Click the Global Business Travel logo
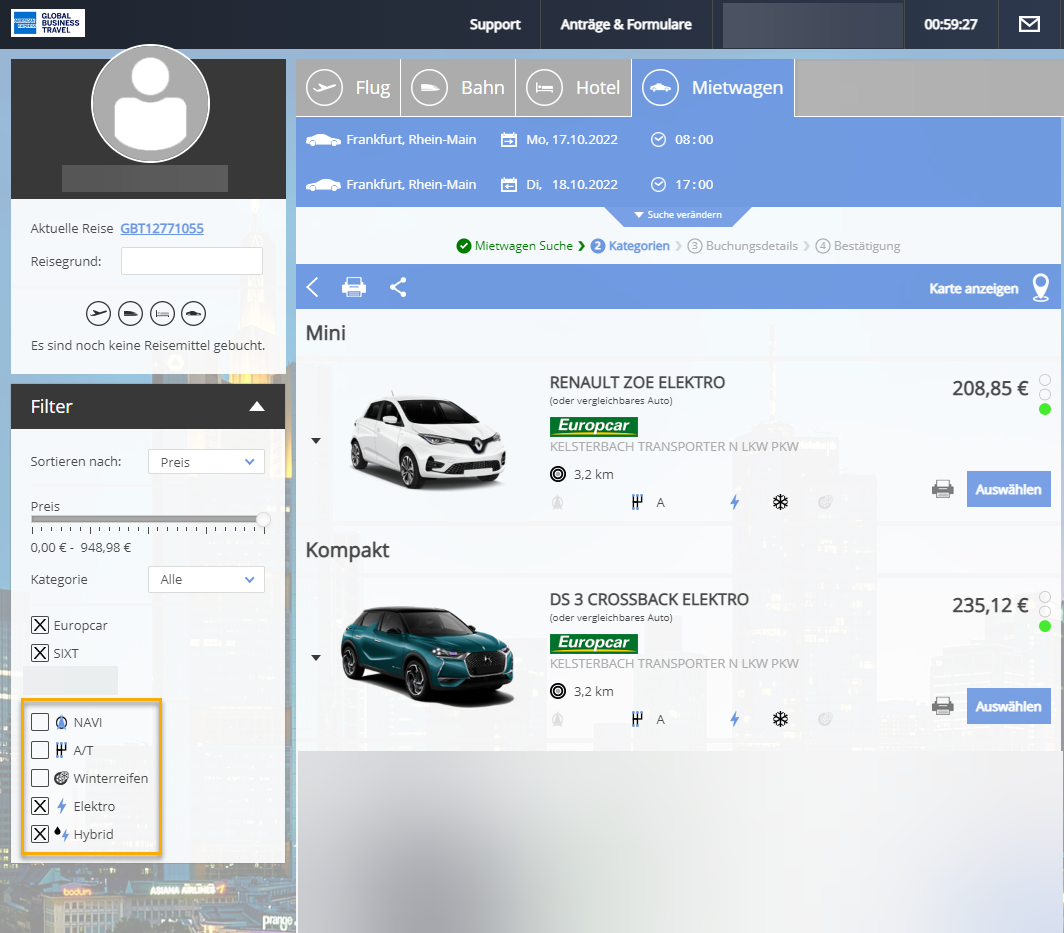This screenshot has height=933, width=1064. (48, 22)
